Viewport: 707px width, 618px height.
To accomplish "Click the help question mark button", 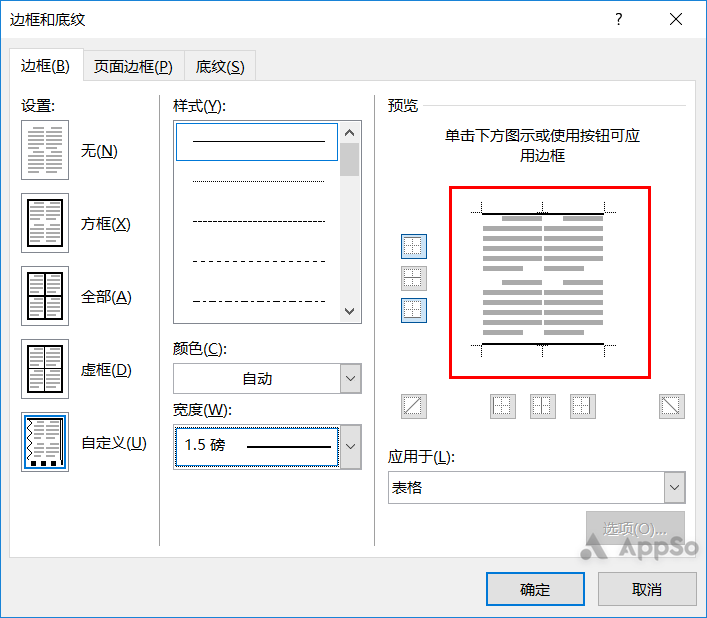I will (x=619, y=19).
